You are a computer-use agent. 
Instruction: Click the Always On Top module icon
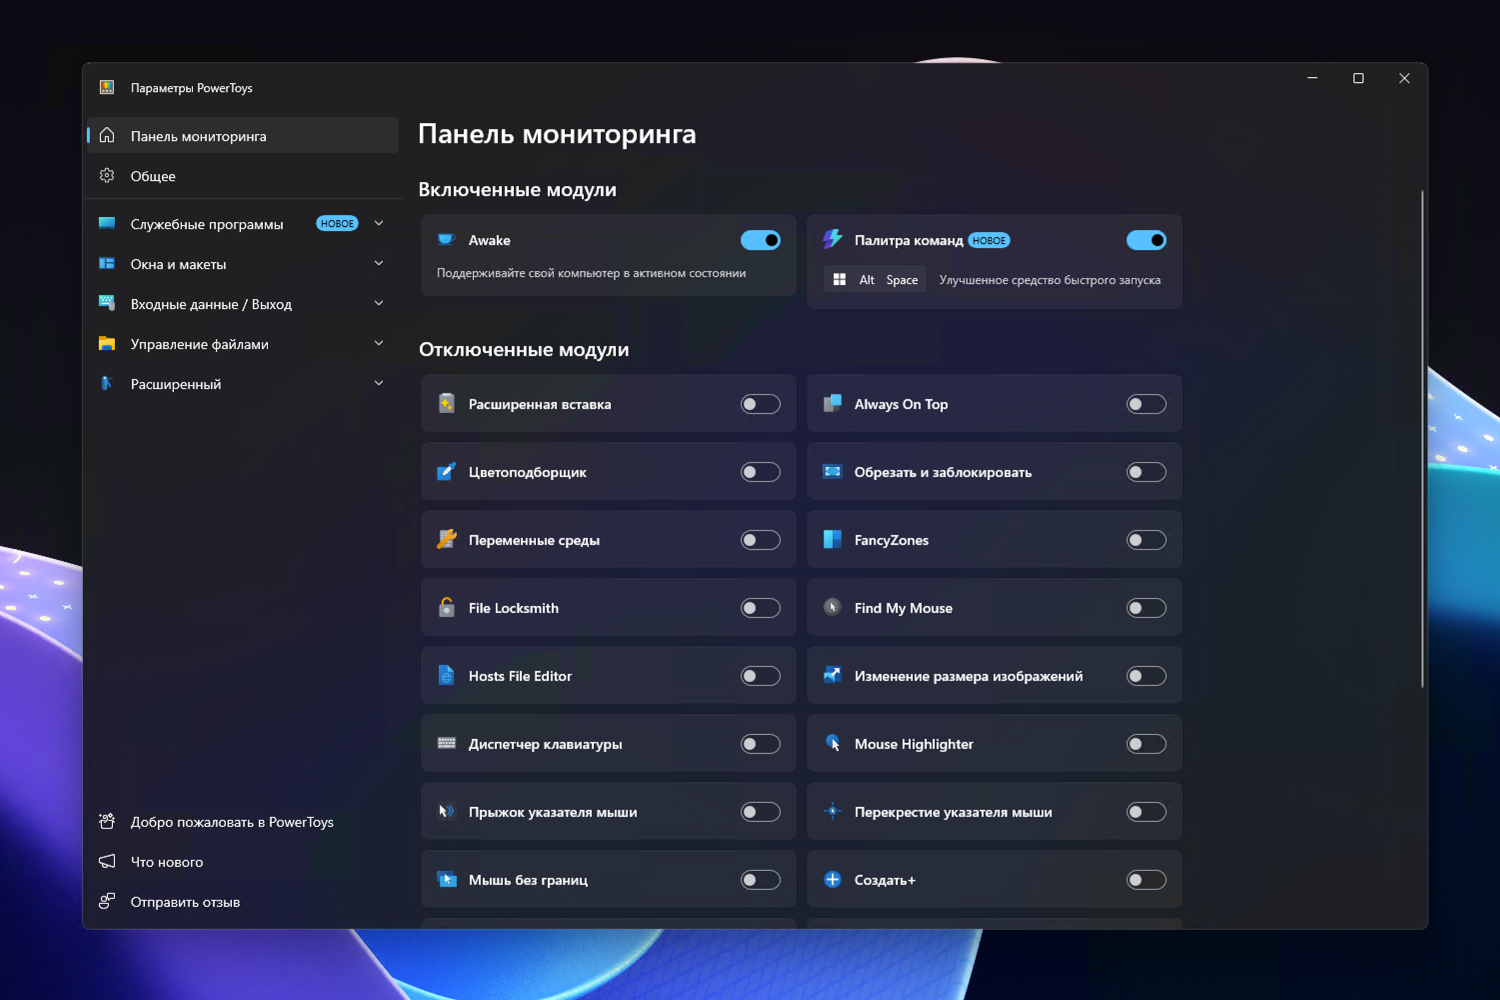[832, 404]
